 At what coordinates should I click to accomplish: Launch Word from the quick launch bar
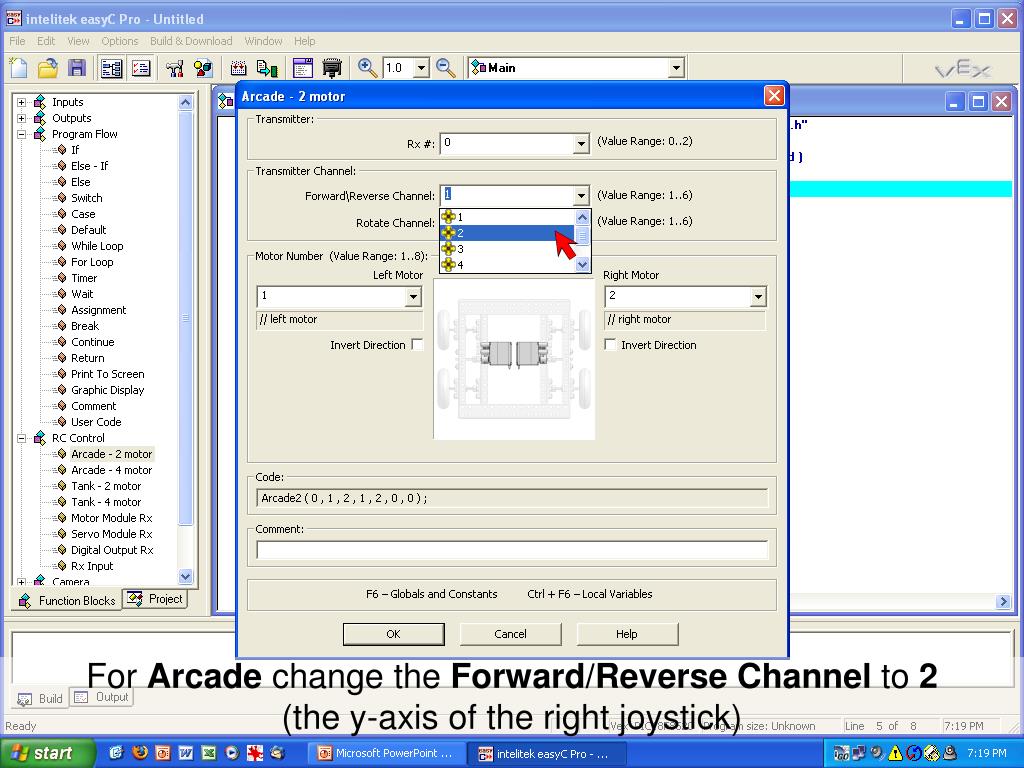185,753
